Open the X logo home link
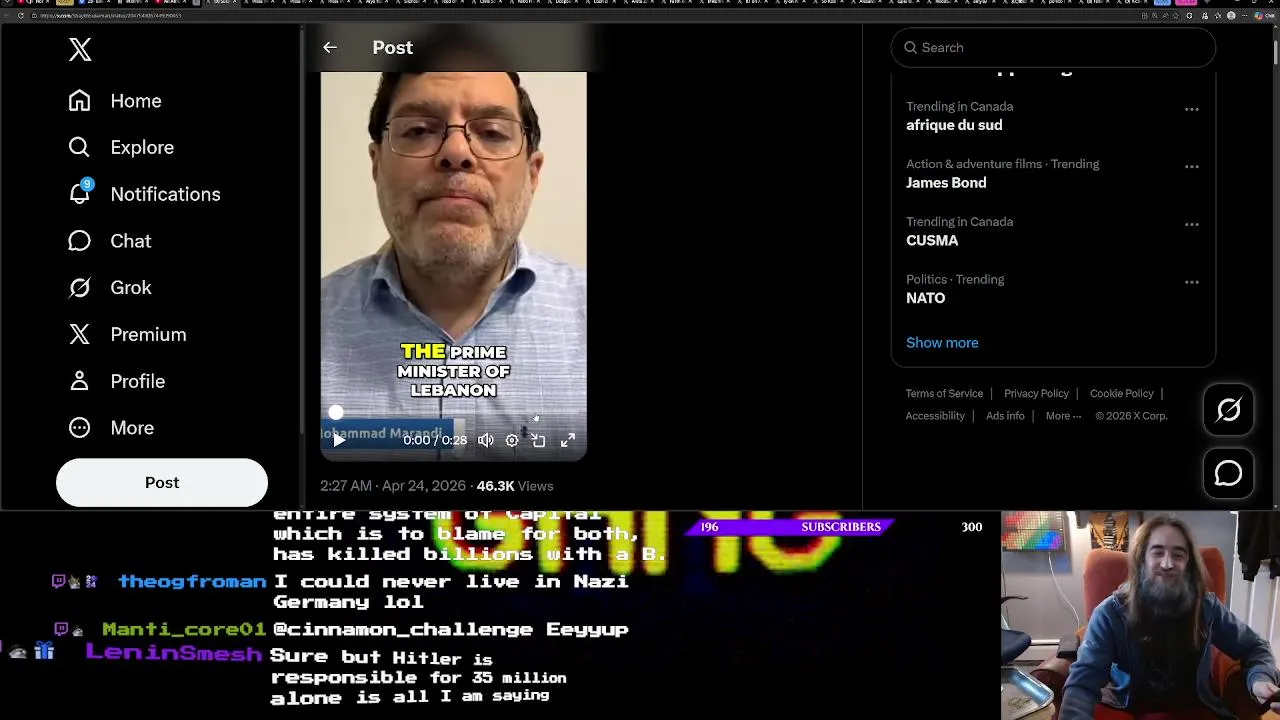The height and width of the screenshot is (720, 1280). pyautogui.click(x=80, y=49)
